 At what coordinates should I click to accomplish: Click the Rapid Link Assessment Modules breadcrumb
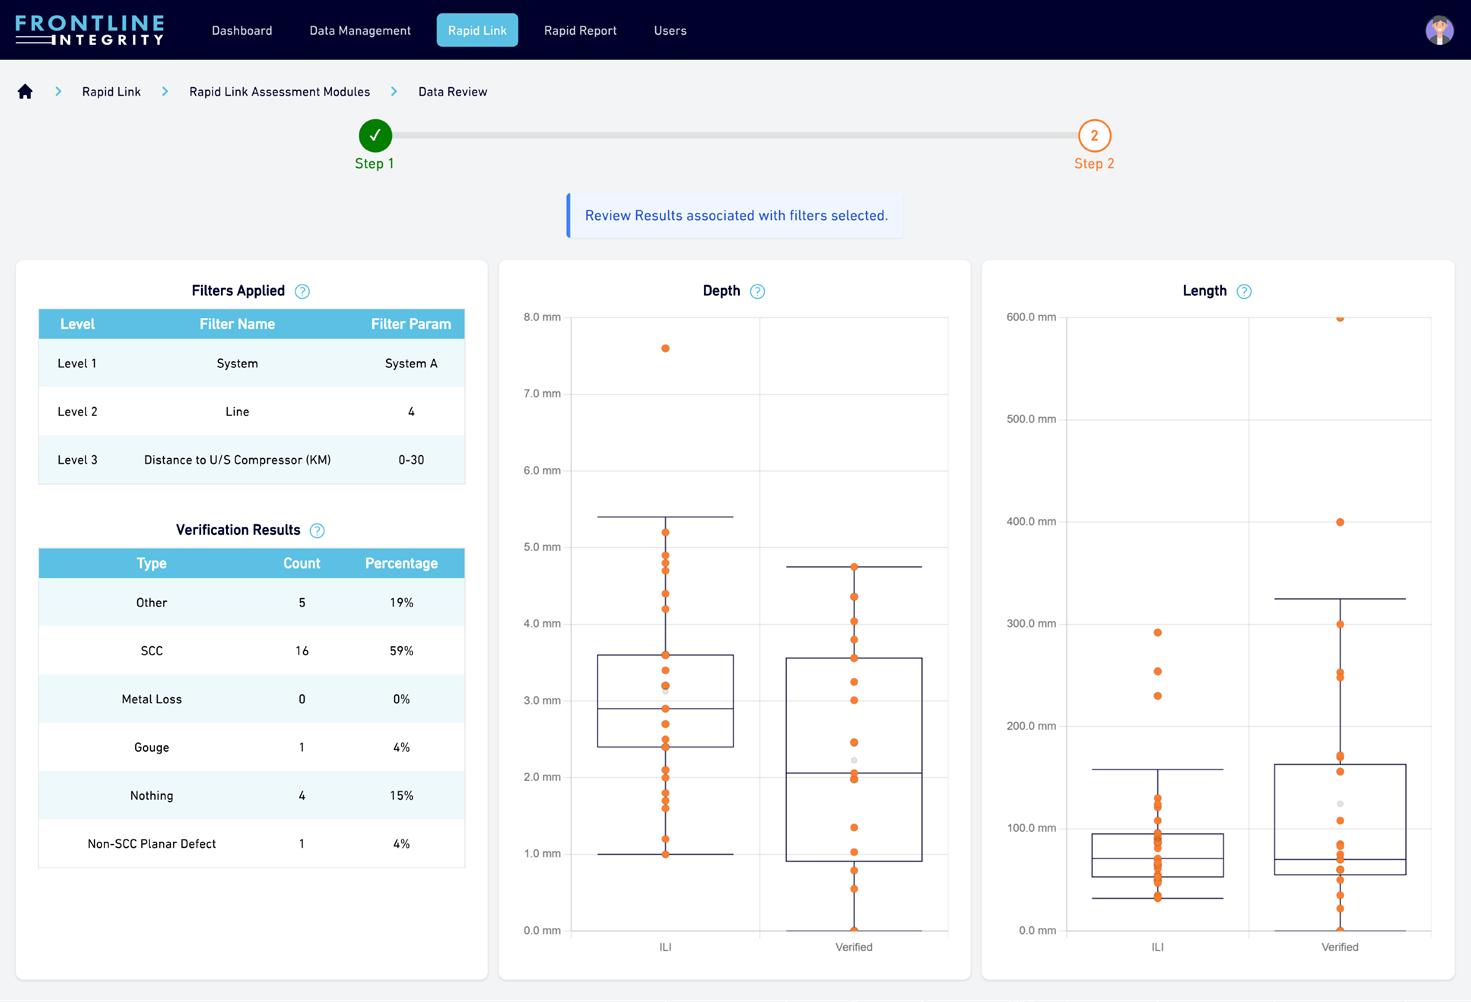pyautogui.click(x=280, y=92)
